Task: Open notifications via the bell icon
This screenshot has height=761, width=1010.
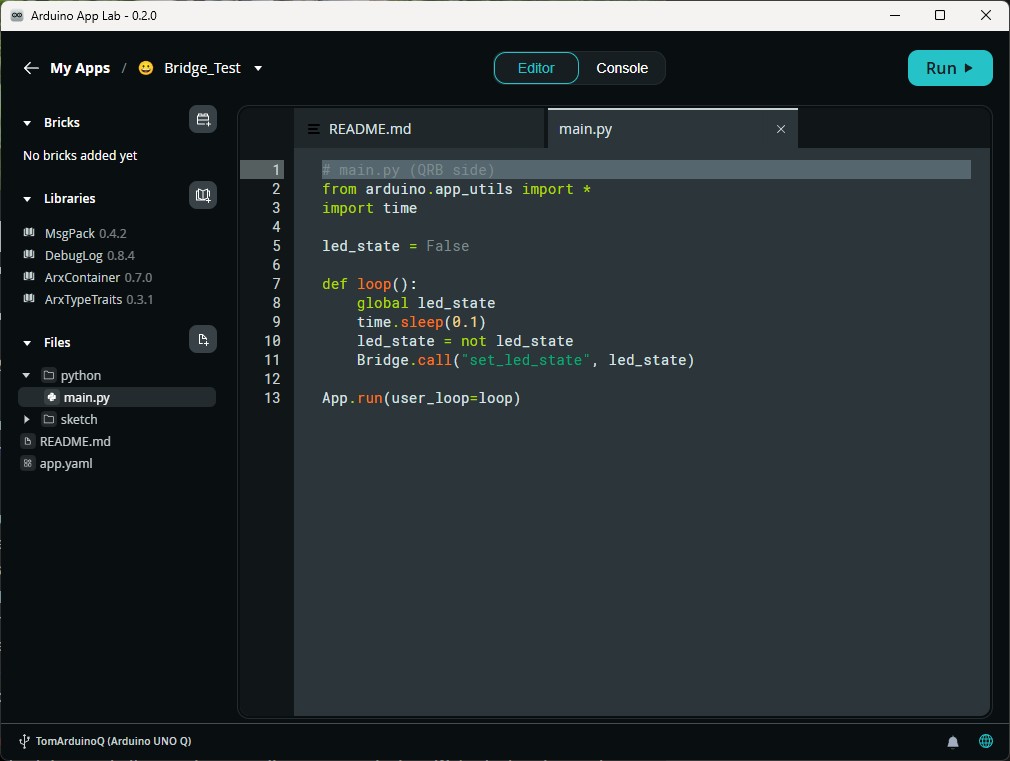Action: (952, 741)
